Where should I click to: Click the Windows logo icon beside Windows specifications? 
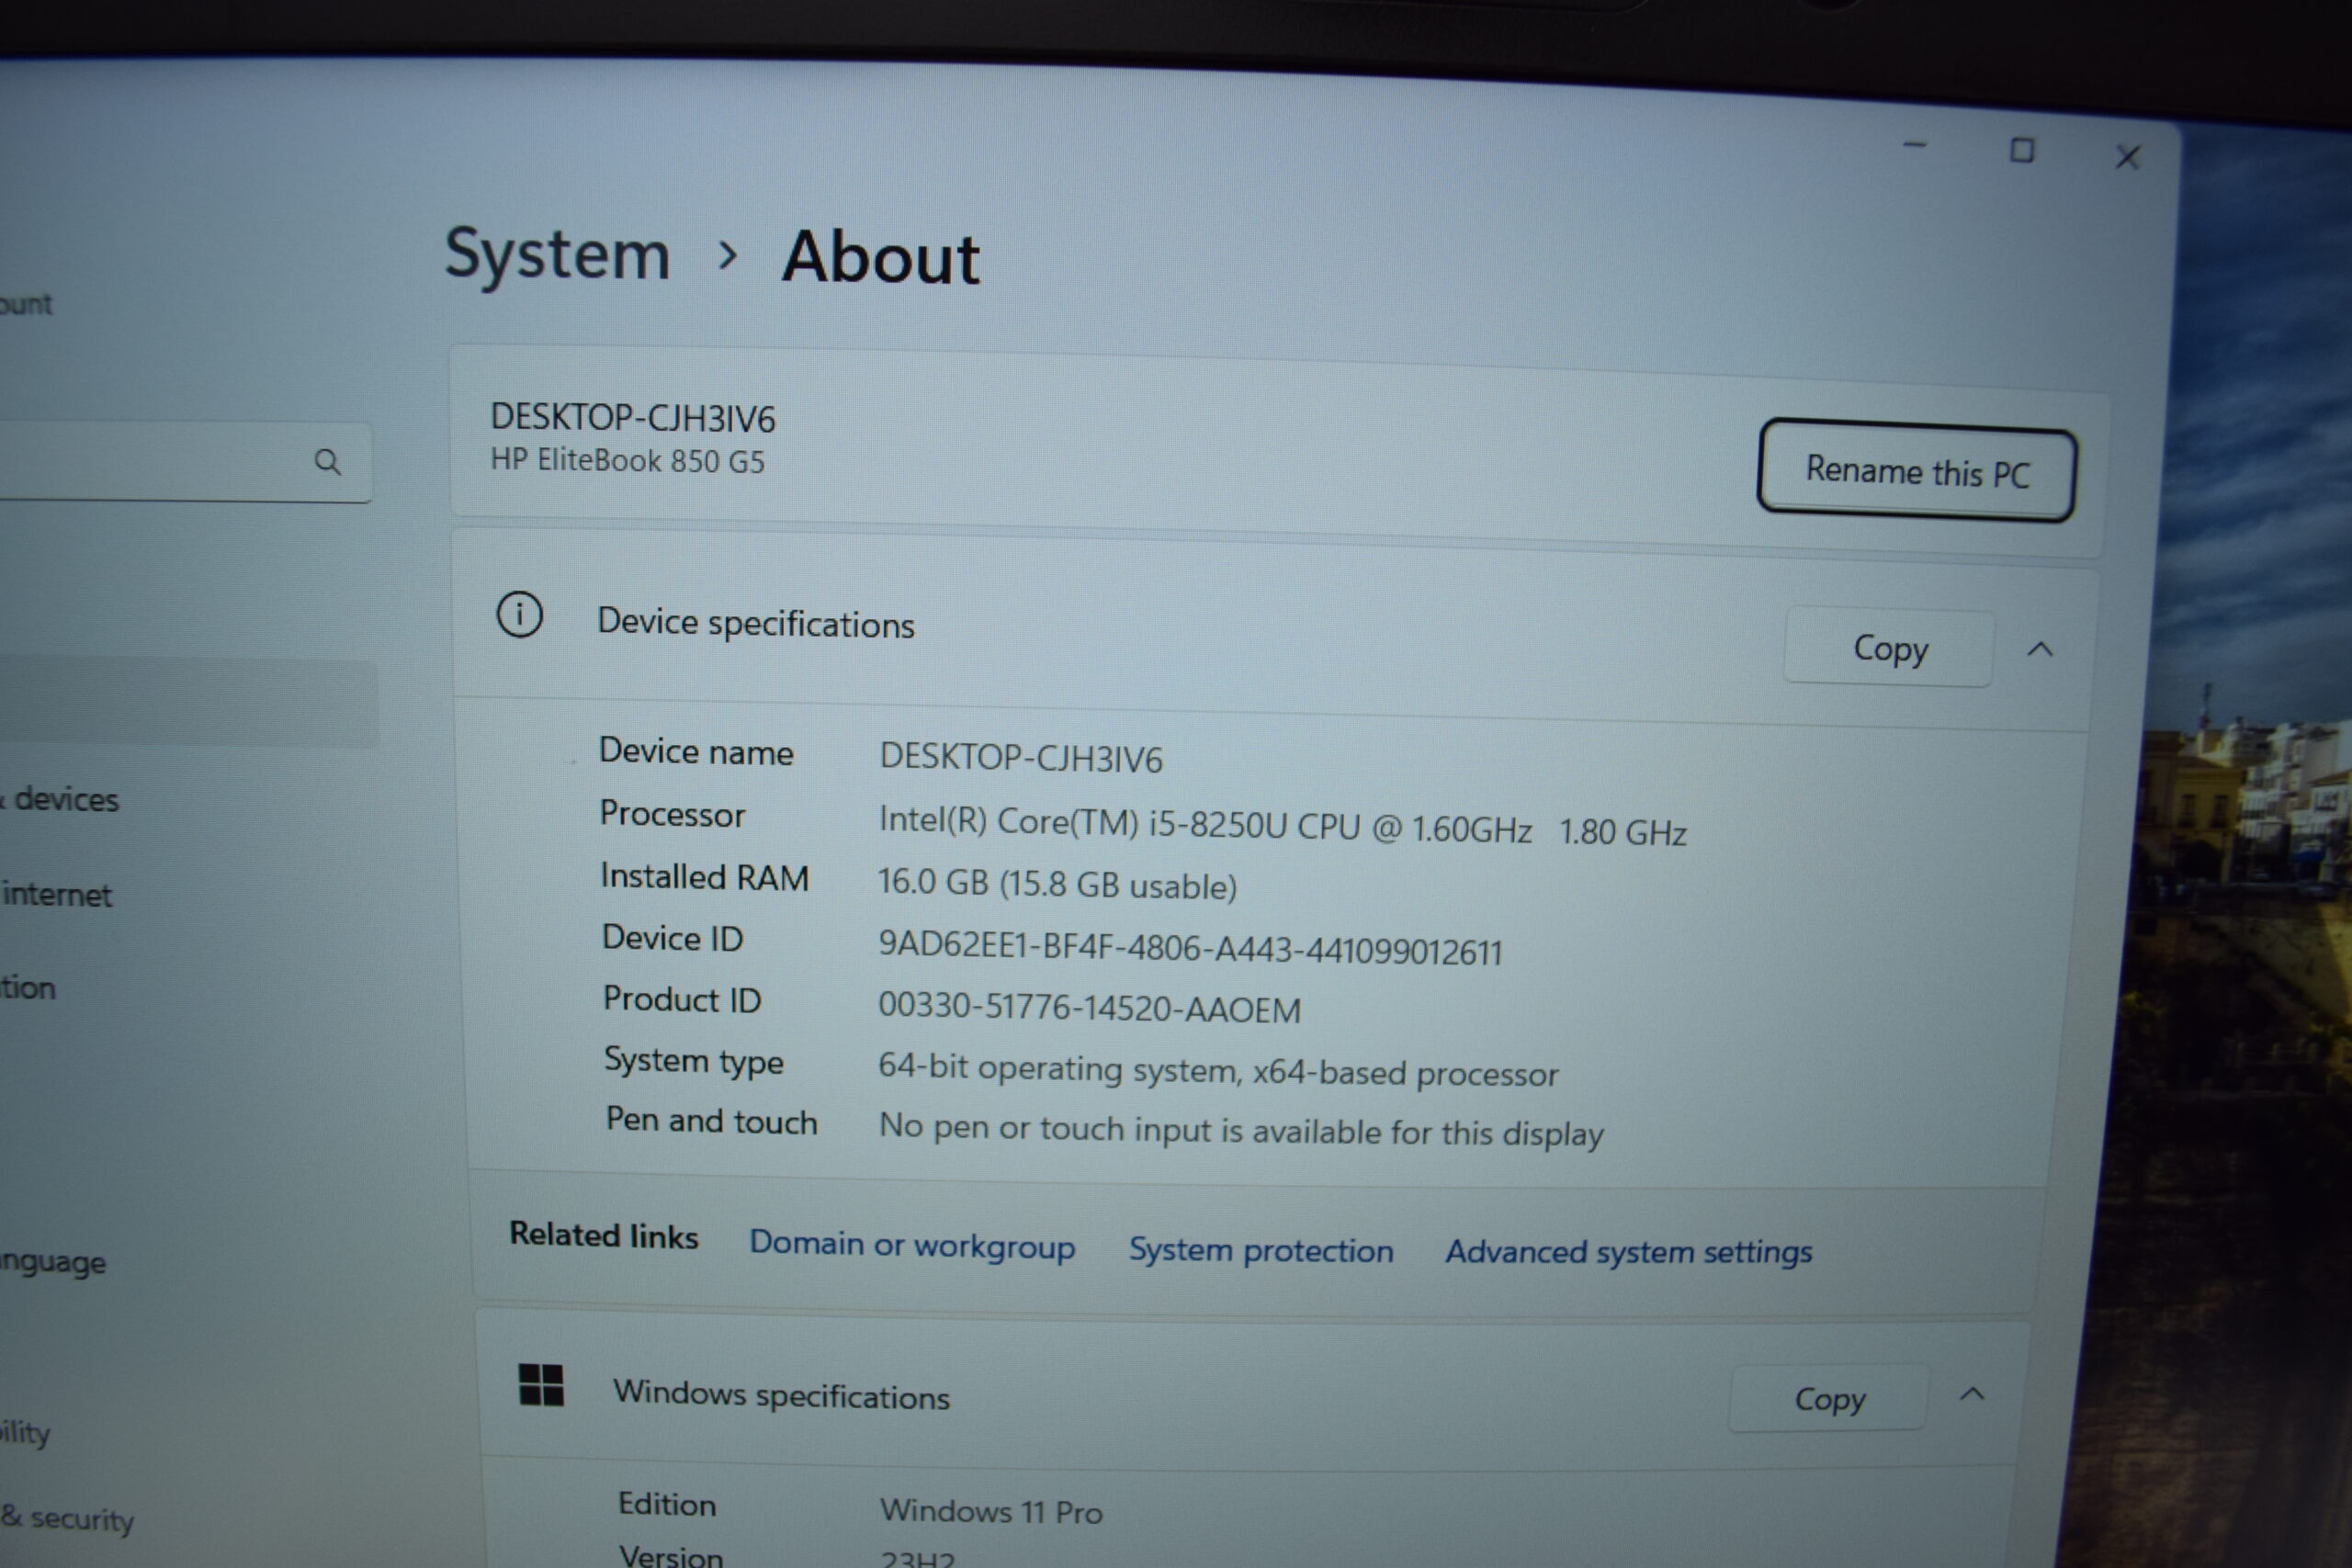pos(541,1385)
